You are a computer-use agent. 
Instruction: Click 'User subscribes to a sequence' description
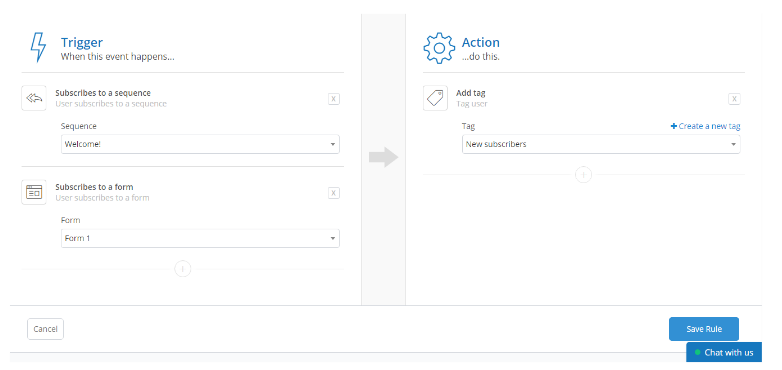(111, 104)
